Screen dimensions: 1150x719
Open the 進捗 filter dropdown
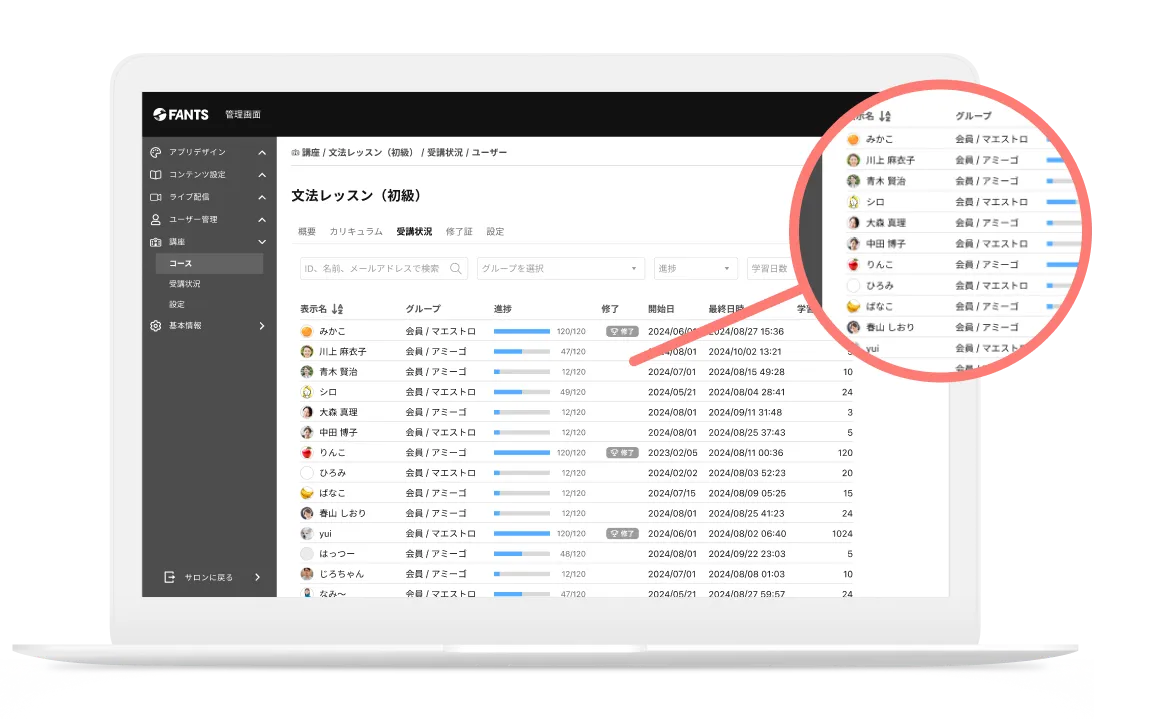click(695, 269)
